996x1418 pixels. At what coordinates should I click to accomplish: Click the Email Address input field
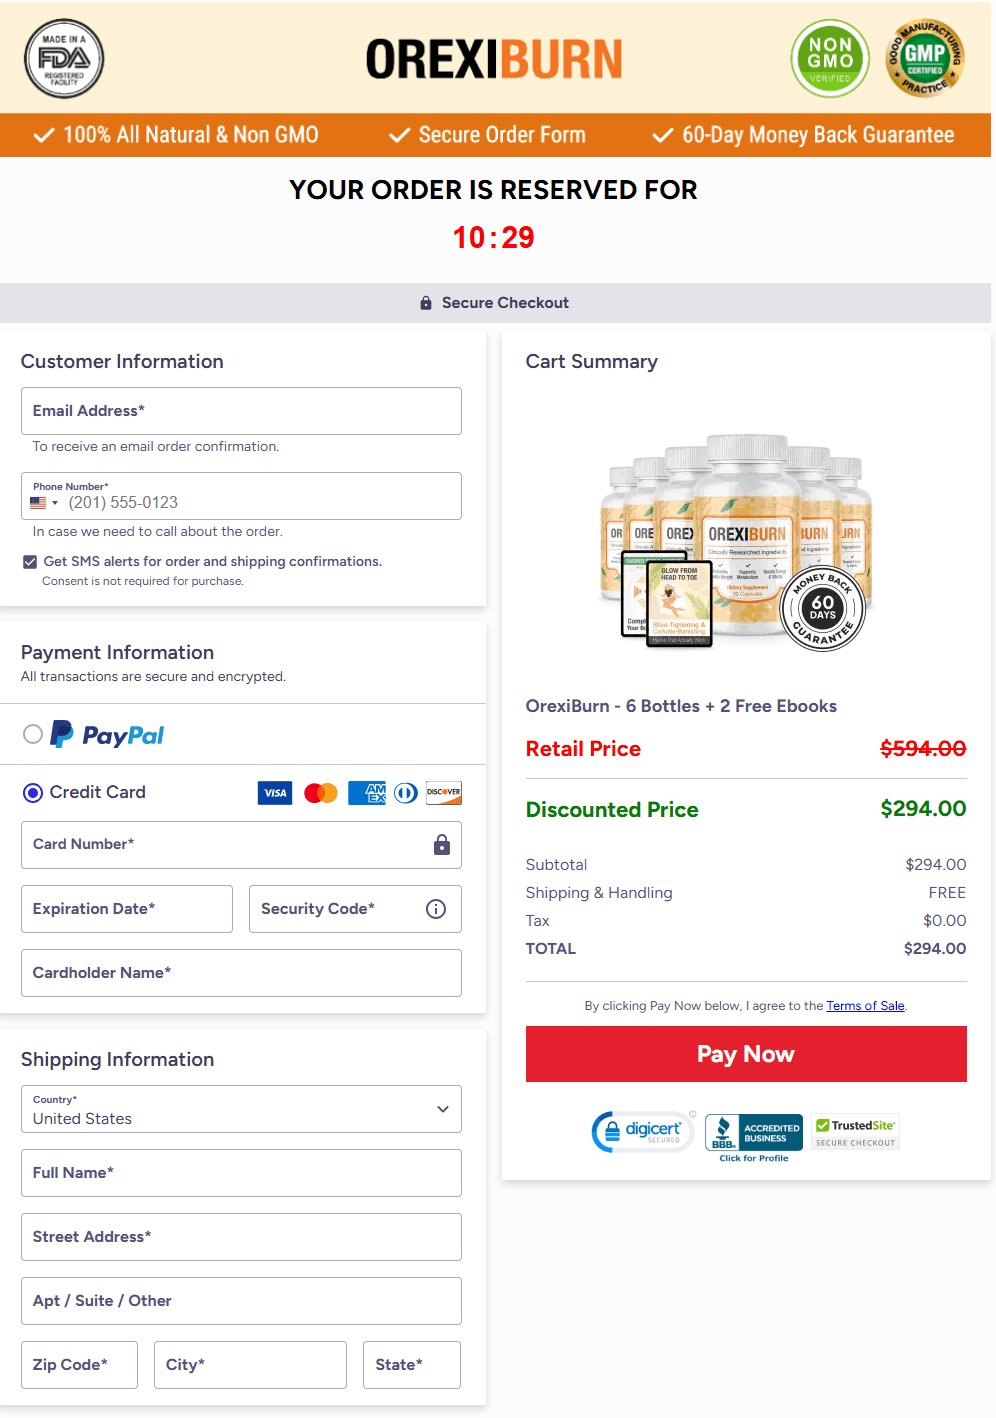pyautogui.click(x=240, y=410)
